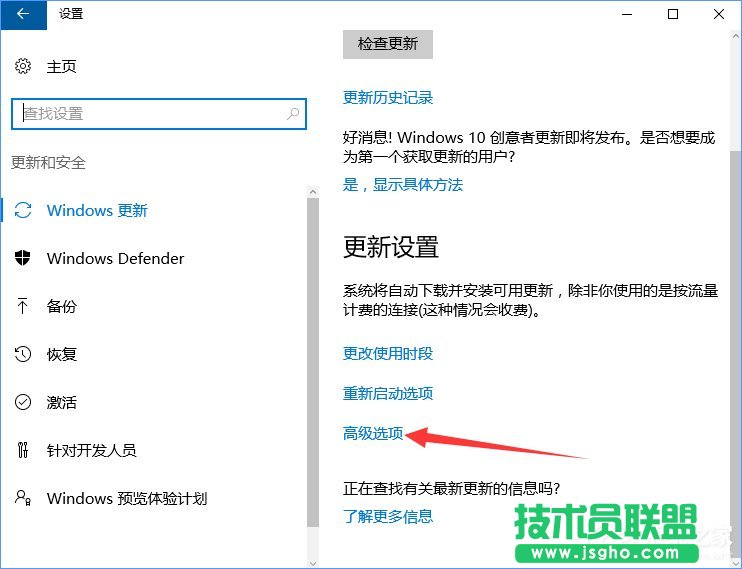Screen dimensions: 742x569
Task: Click the developer tools icon
Action: 23,450
